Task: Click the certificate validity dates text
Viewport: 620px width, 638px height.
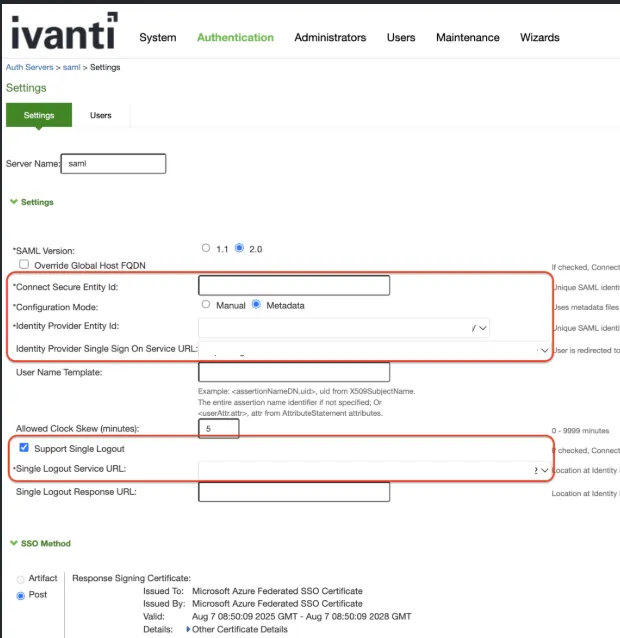Action: coord(301,616)
